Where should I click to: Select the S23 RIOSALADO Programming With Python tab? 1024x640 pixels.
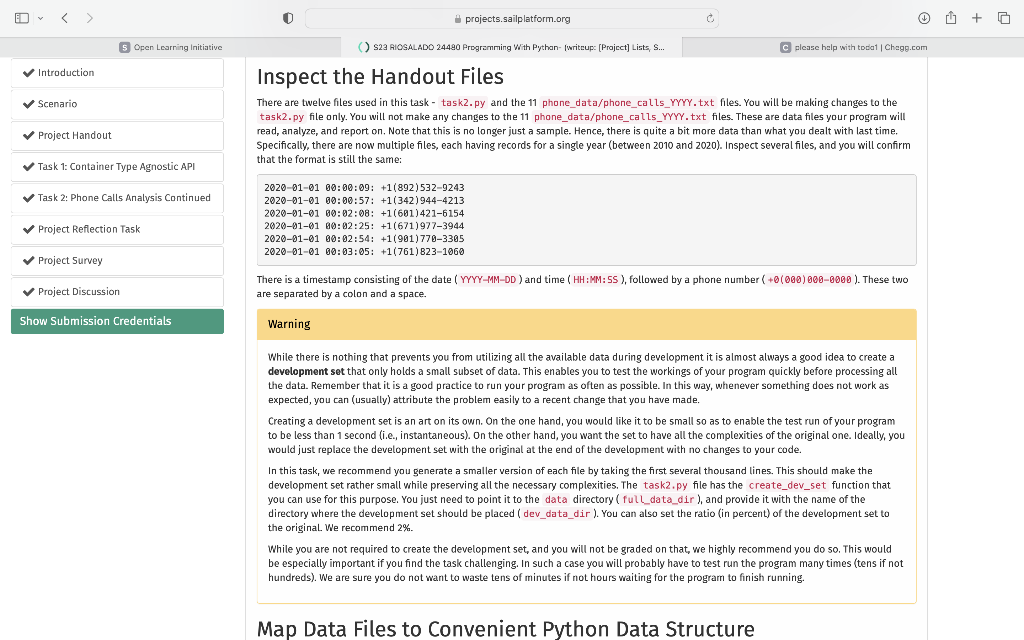tap(511, 47)
